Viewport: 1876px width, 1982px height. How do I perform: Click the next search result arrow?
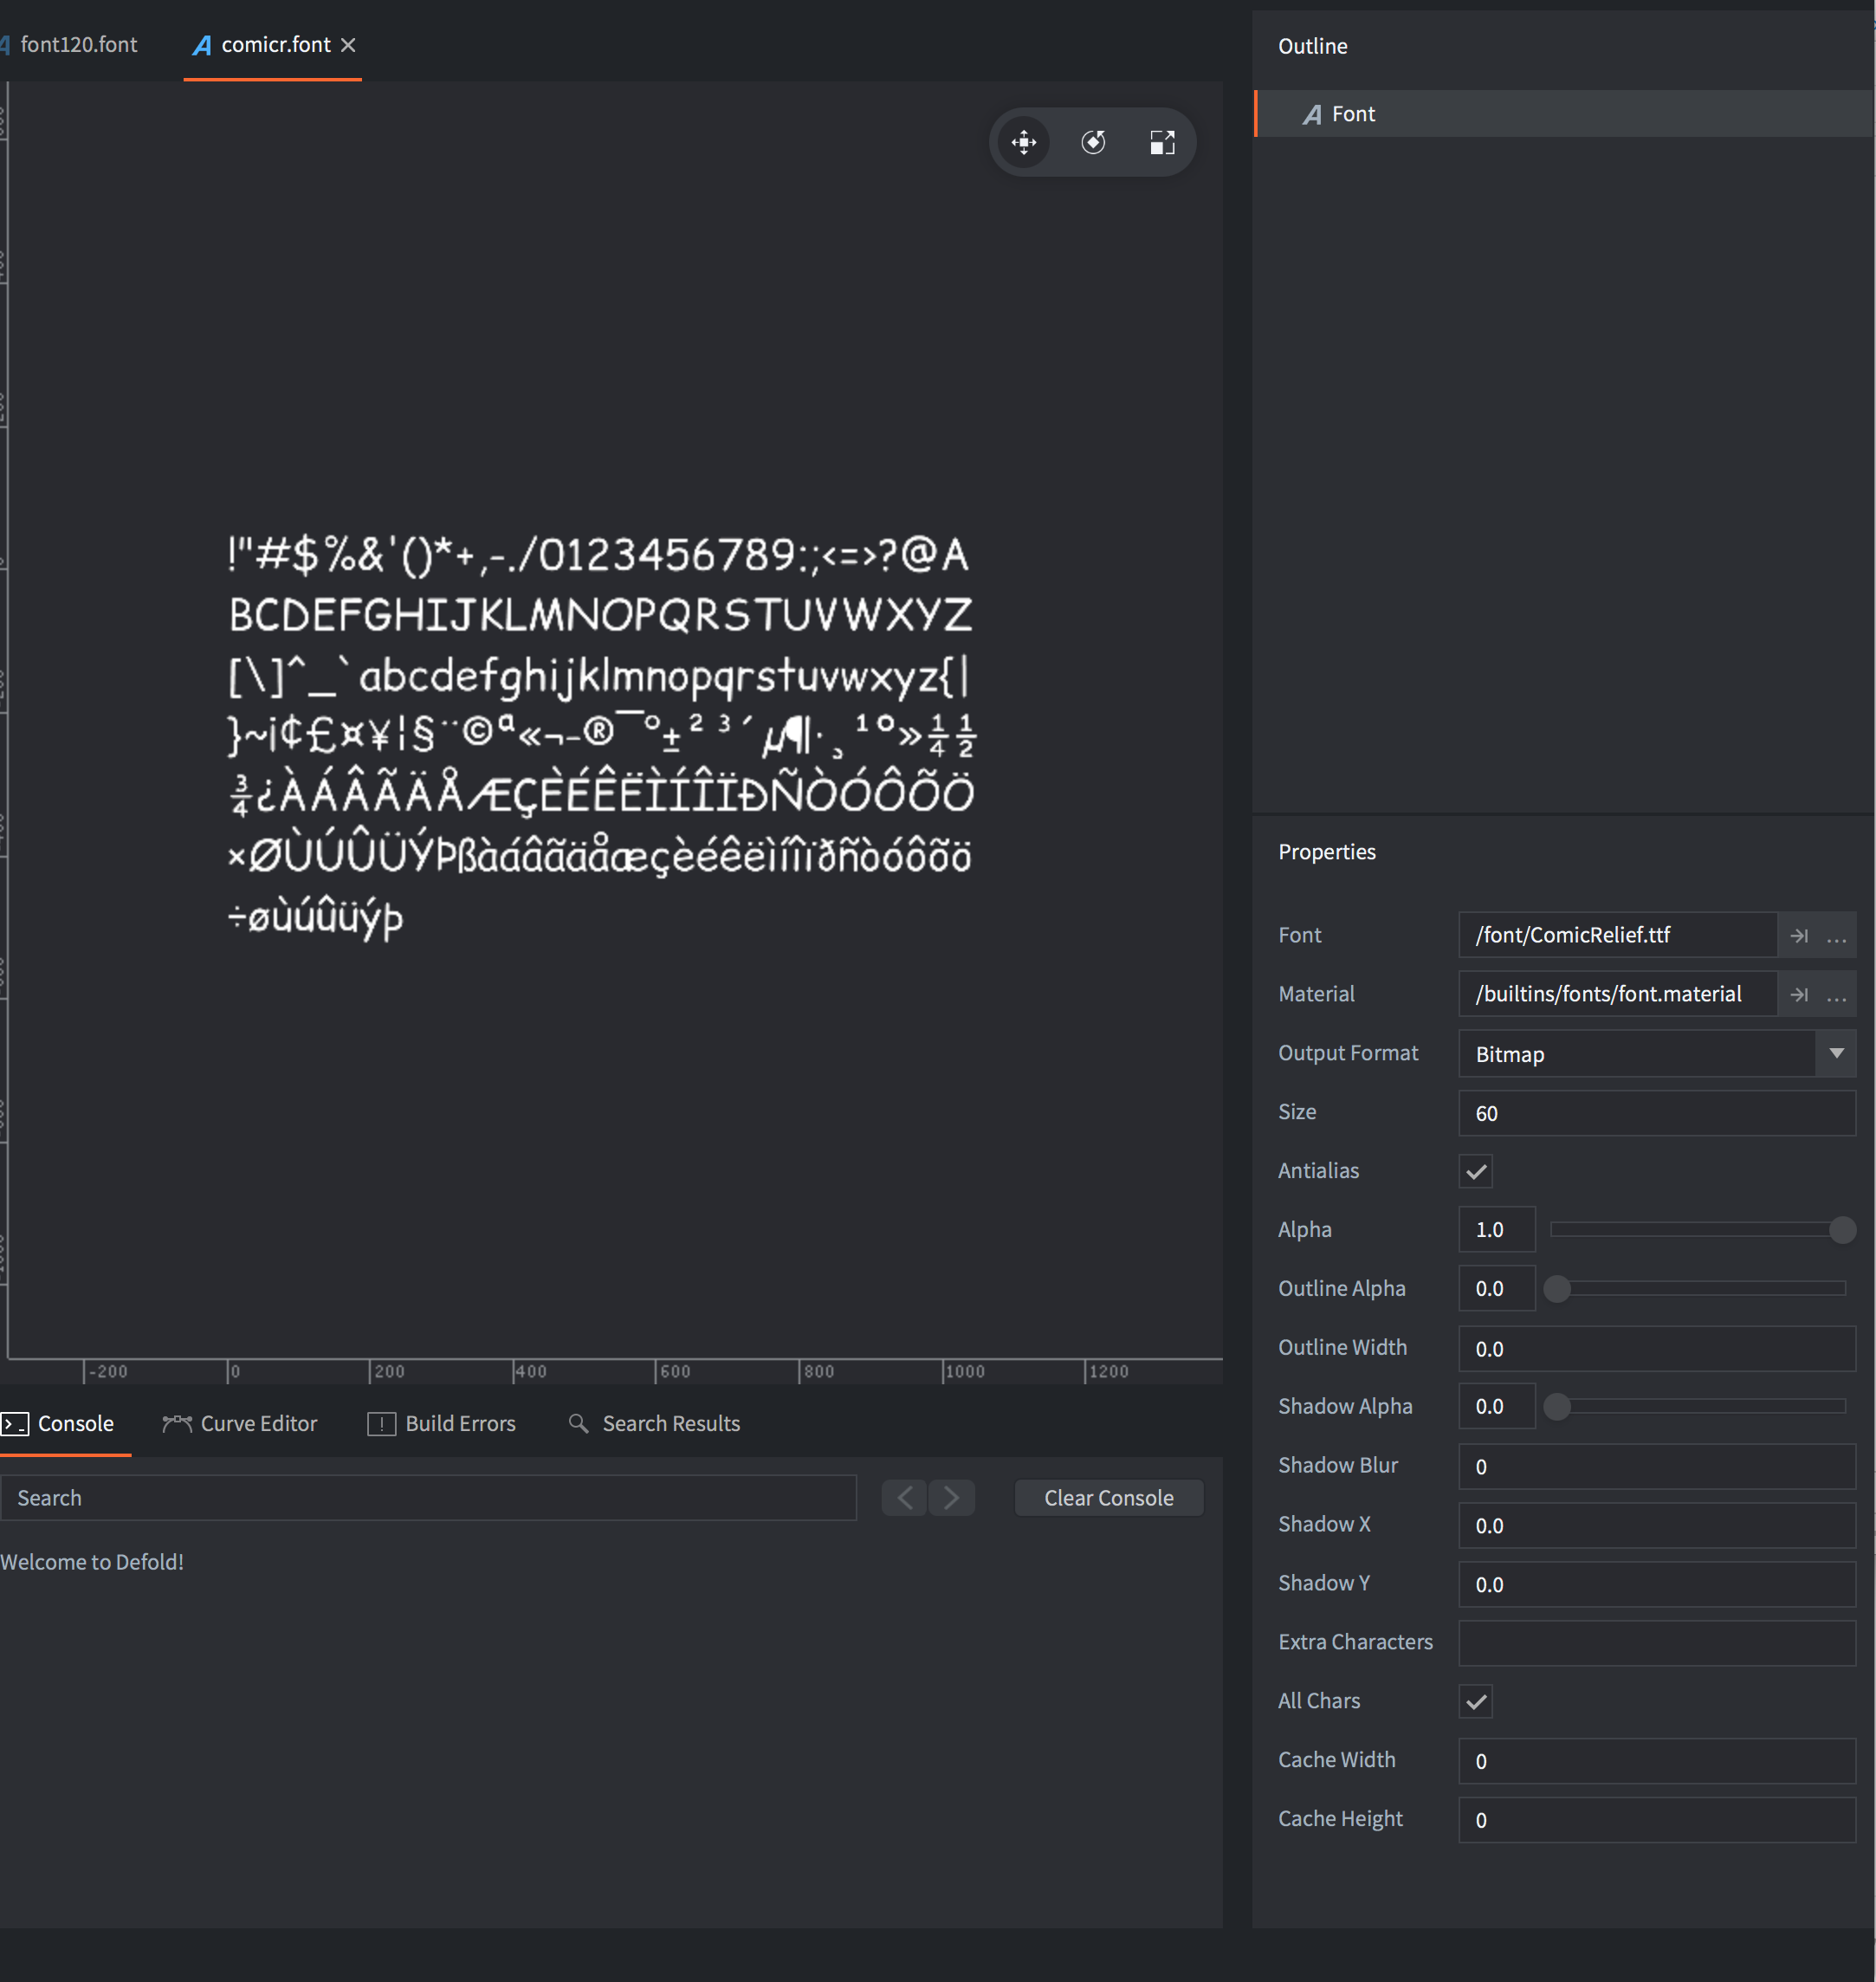951,1497
